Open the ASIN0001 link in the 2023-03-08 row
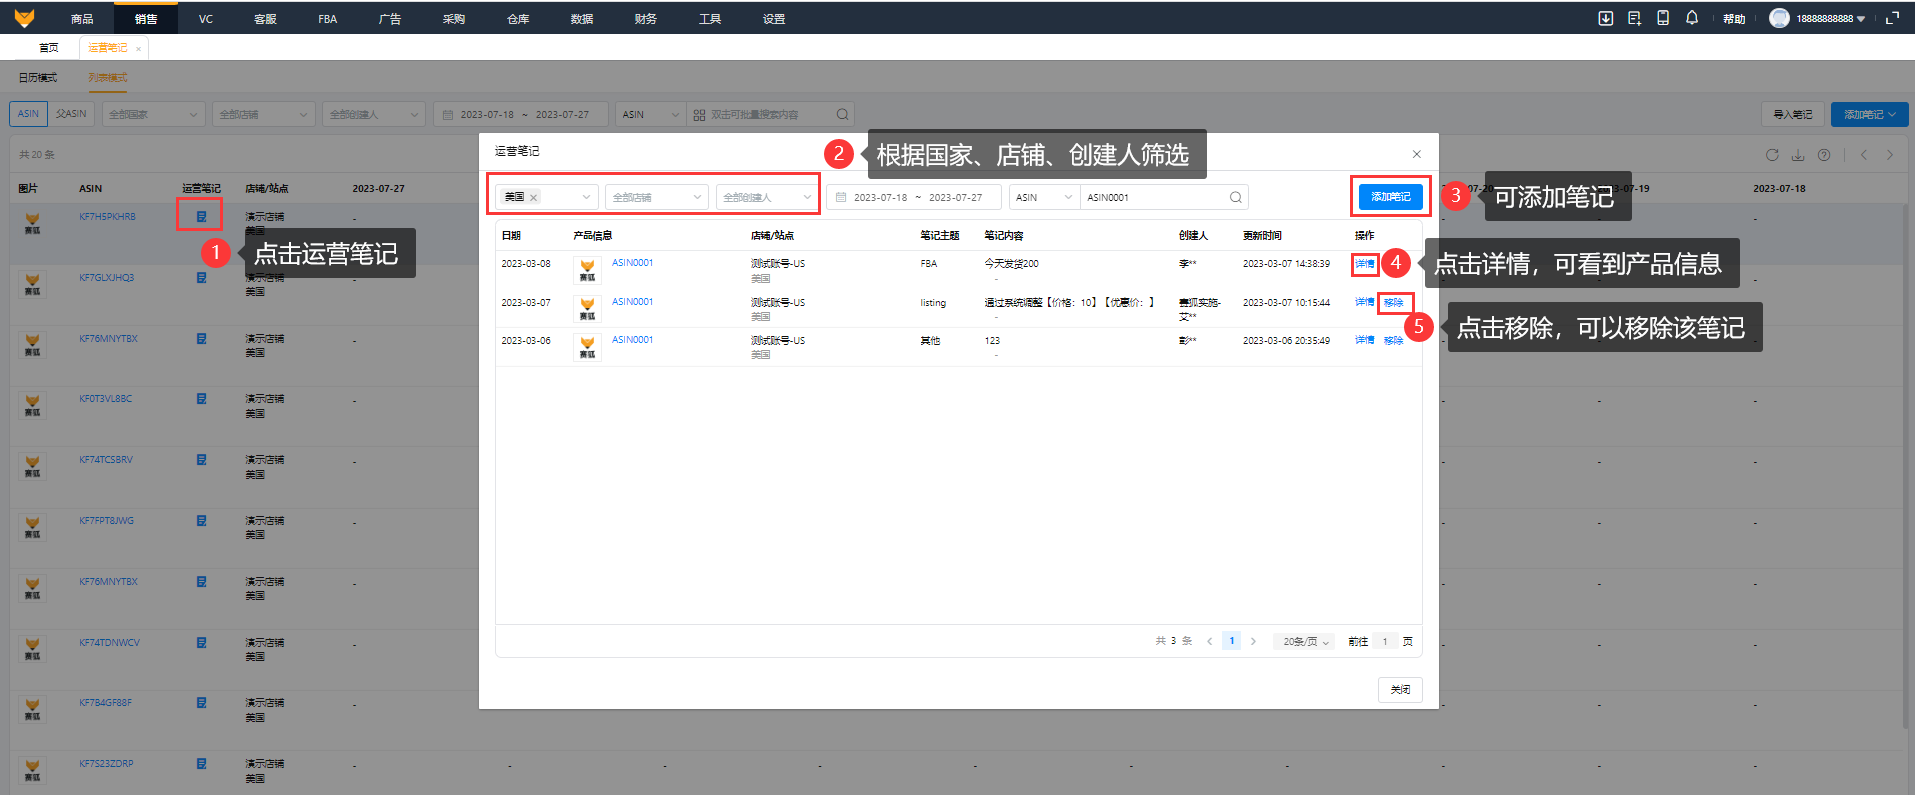Screen dimensions: 1915x795 [632, 263]
